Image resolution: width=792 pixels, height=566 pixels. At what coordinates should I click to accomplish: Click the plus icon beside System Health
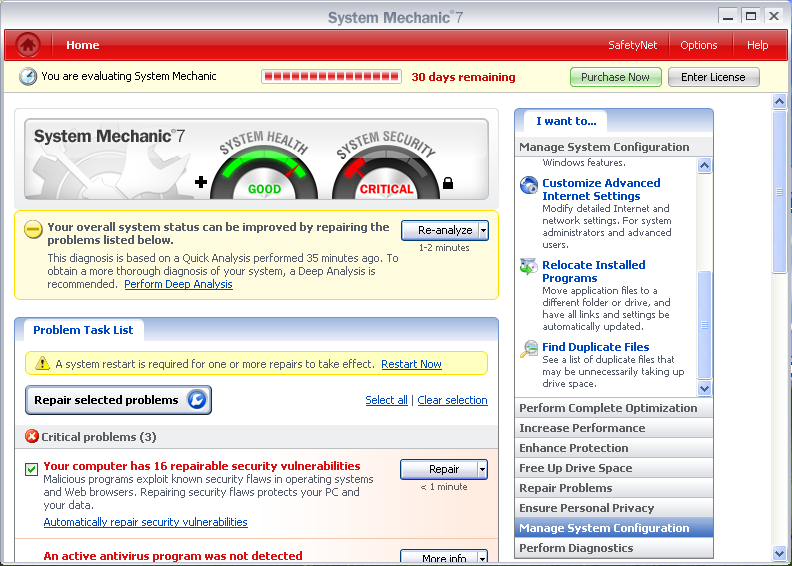point(201,182)
